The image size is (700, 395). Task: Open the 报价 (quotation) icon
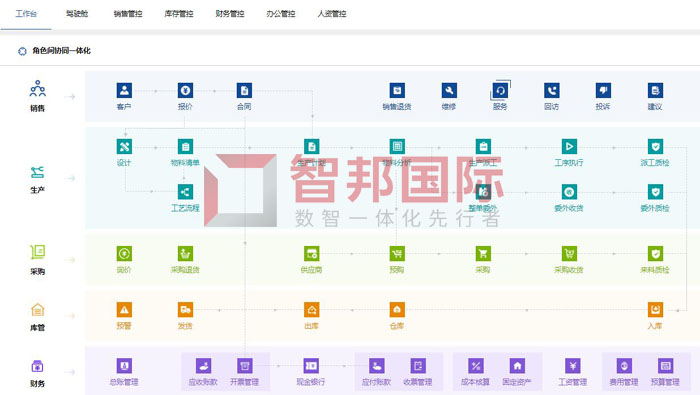185,91
